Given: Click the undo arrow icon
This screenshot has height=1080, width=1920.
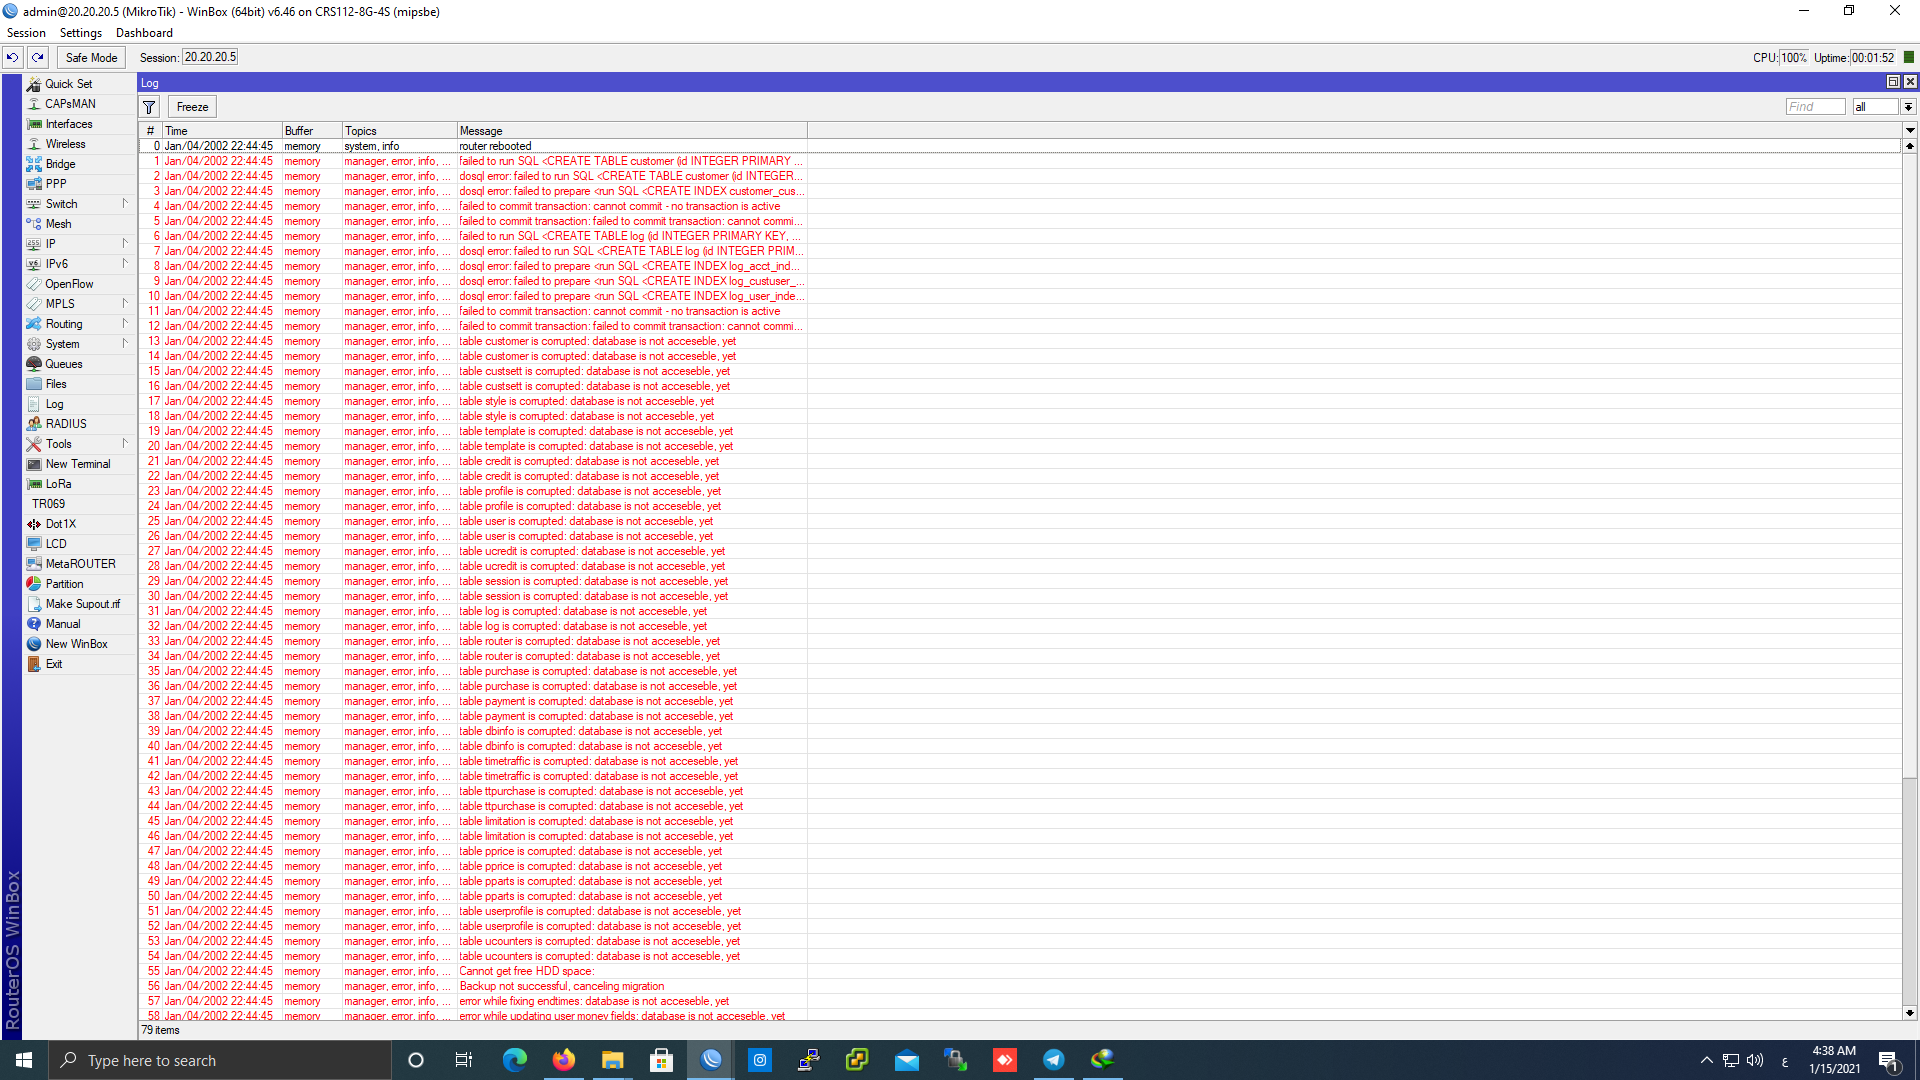Looking at the screenshot, I should click(12, 57).
